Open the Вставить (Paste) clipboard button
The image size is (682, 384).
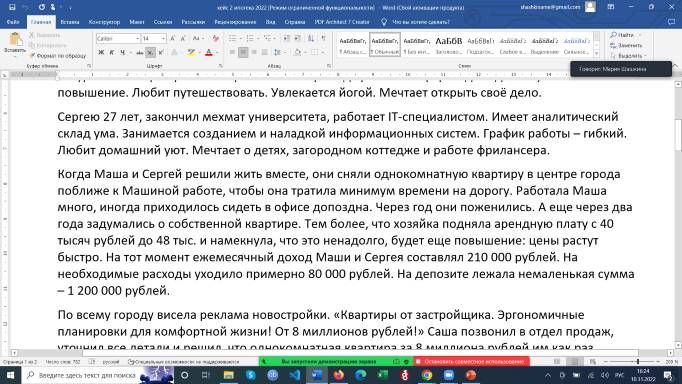(x=15, y=43)
